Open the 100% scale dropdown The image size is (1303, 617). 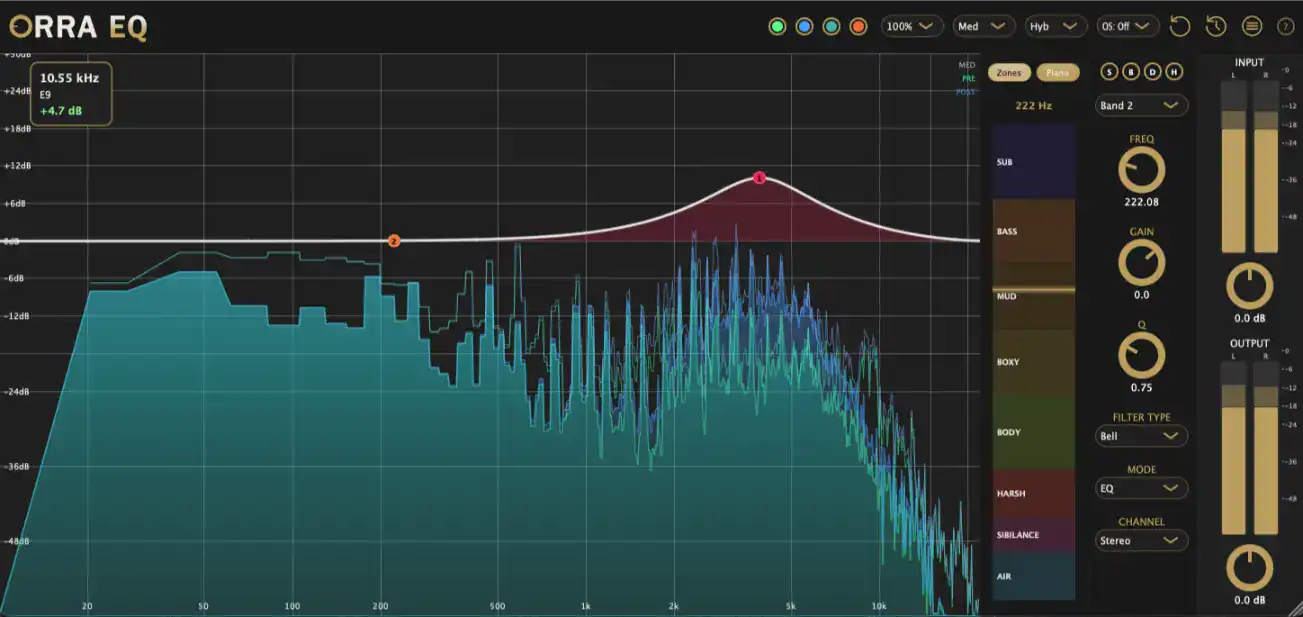click(x=912, y=26)
